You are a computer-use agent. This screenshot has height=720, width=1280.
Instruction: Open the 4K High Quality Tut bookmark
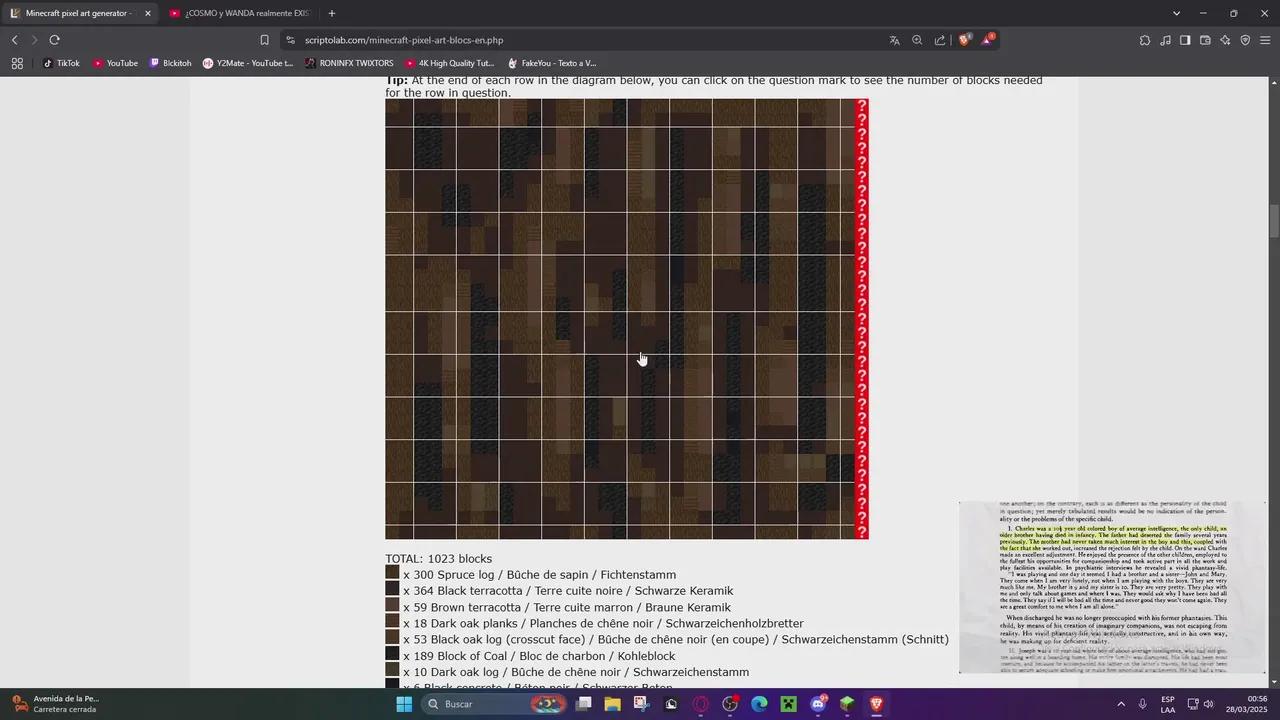449,63
